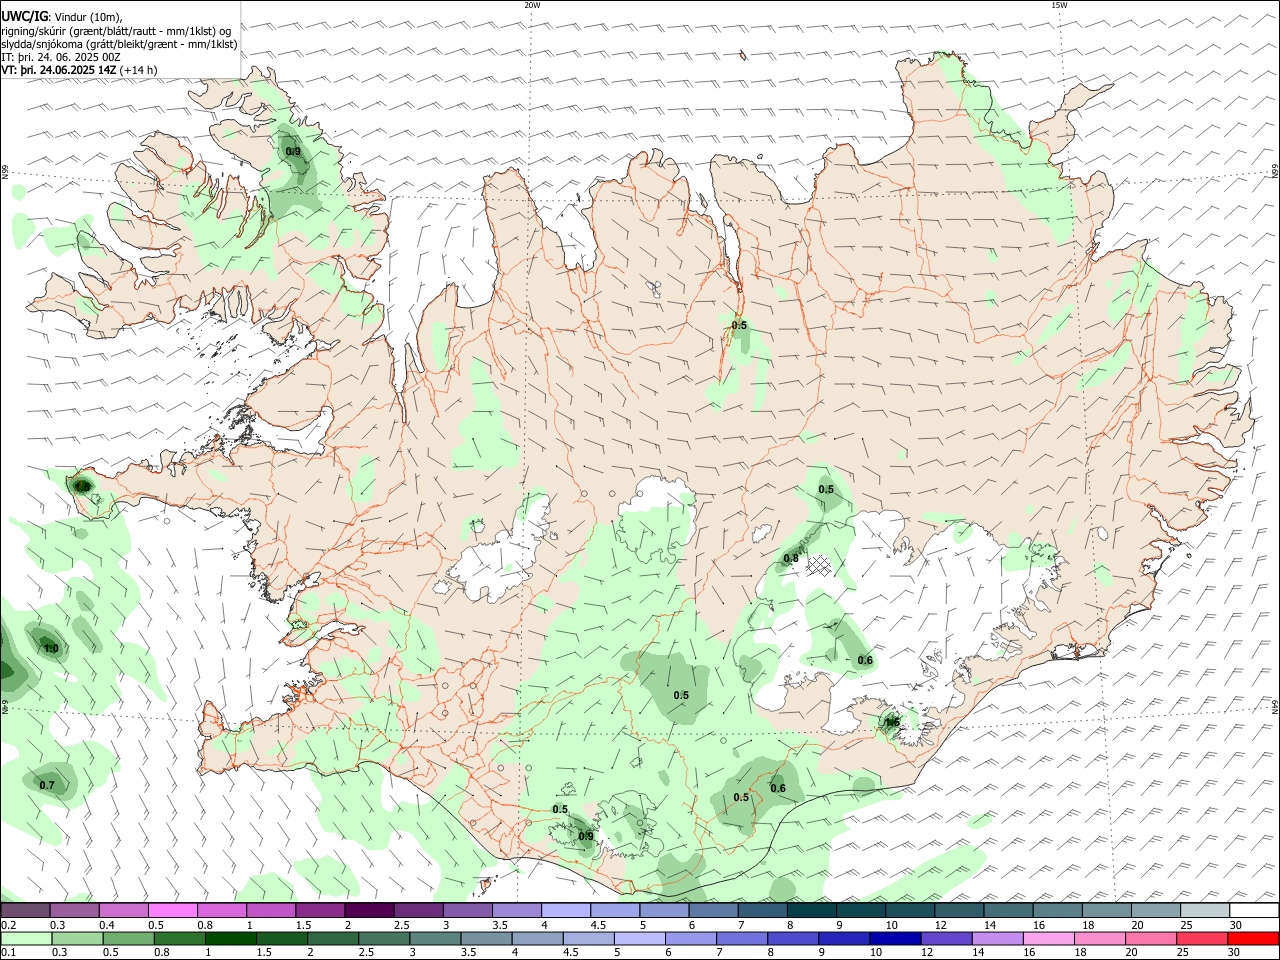1280x960 pixels.
Task: Click the rain legend swatch for 0.1–0.3
Action: (25, 939)
